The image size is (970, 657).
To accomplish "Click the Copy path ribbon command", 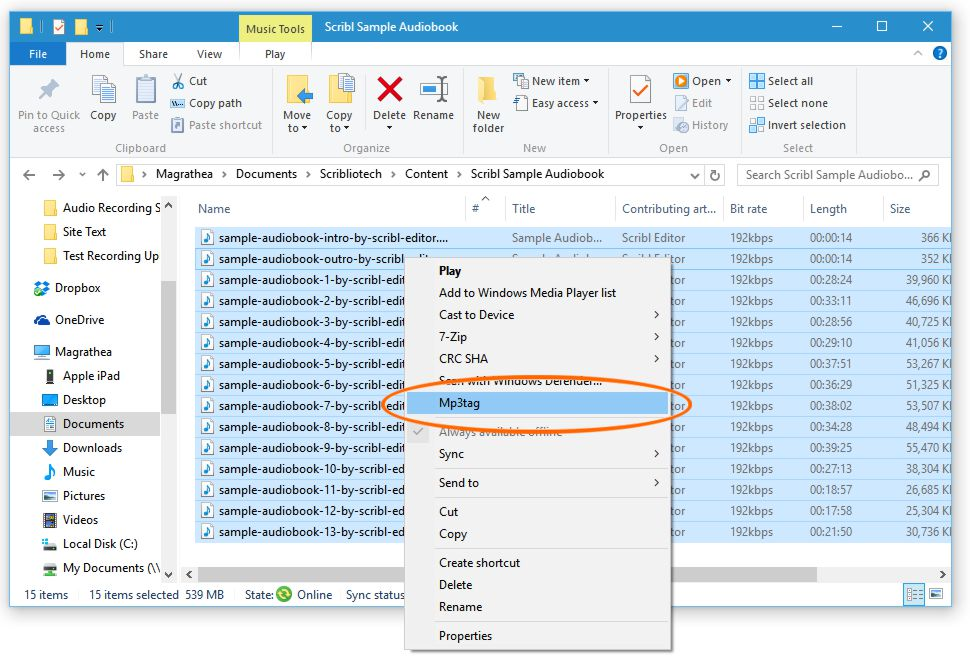I will pos(207,103).
